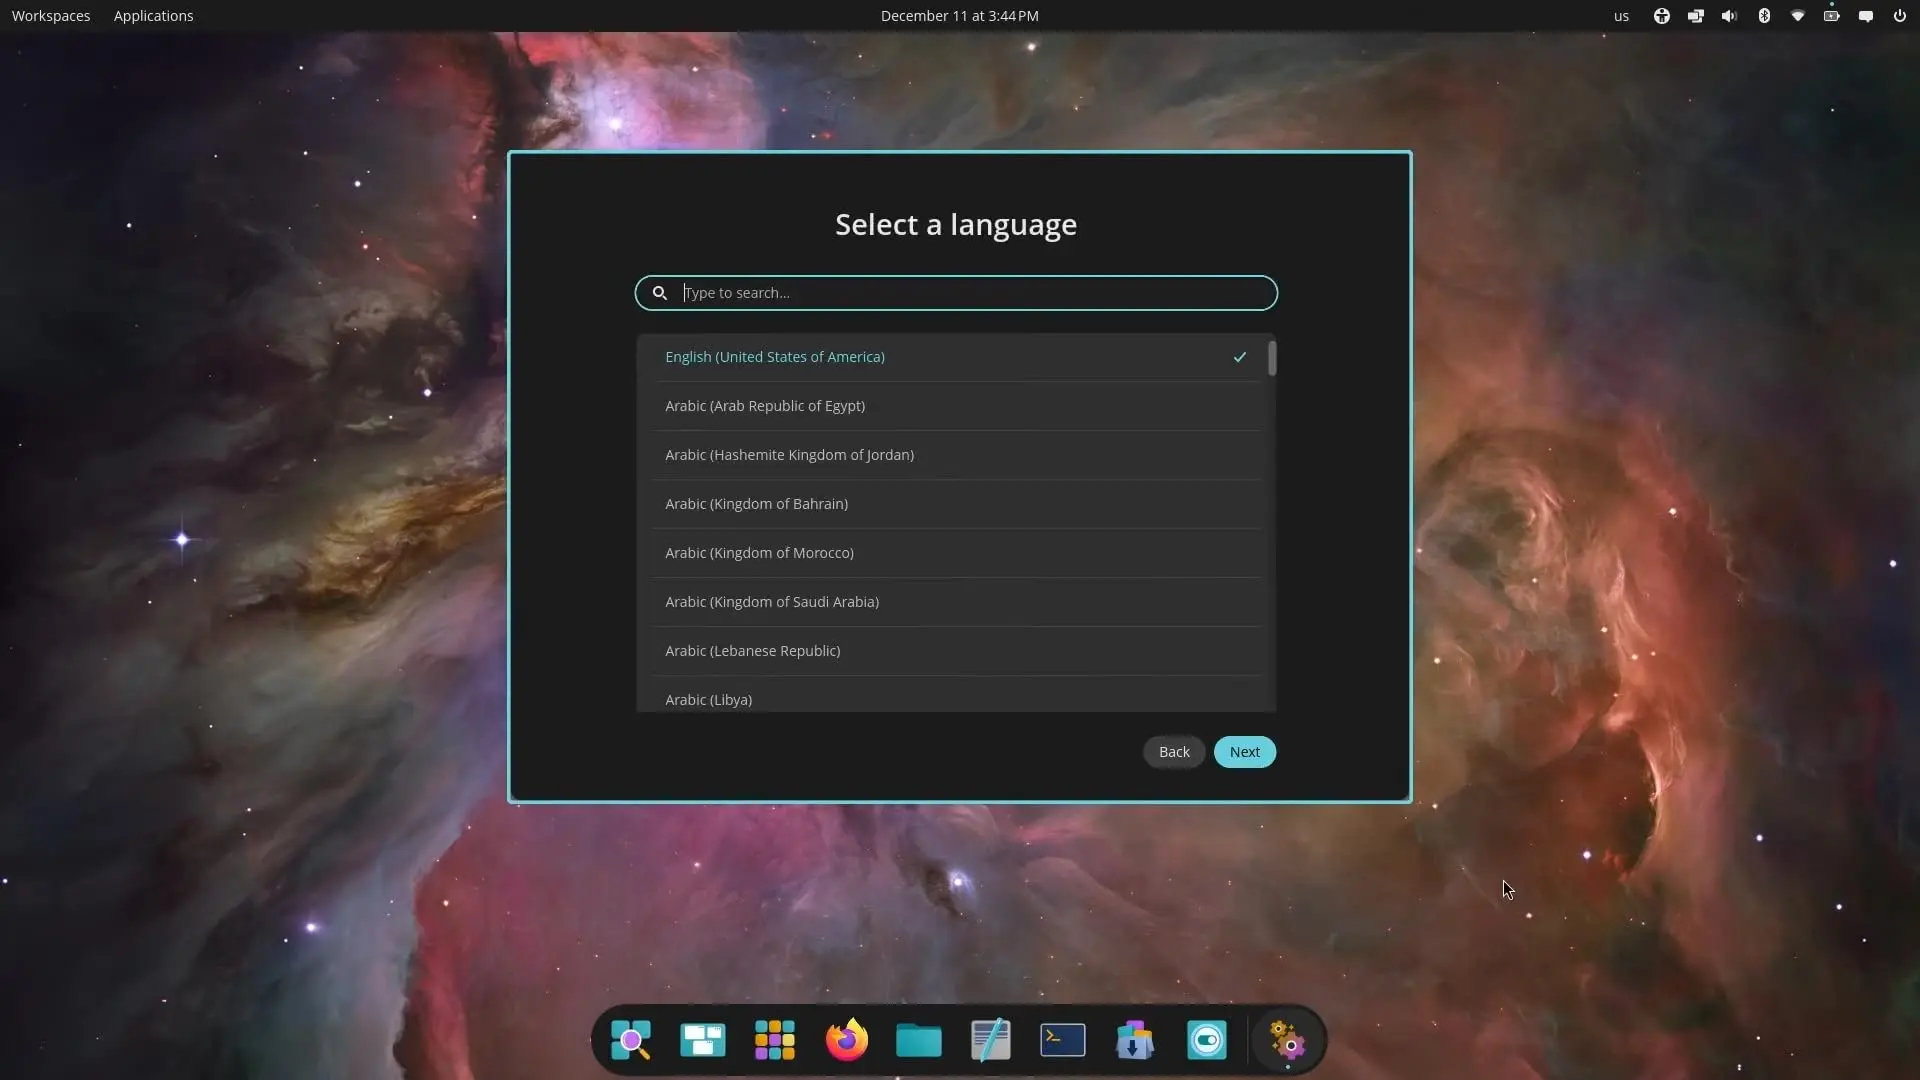This screenshot has width=1920, height=1080.
Task: Launch Firefox from the dock
Action: tap(847, 1040)
